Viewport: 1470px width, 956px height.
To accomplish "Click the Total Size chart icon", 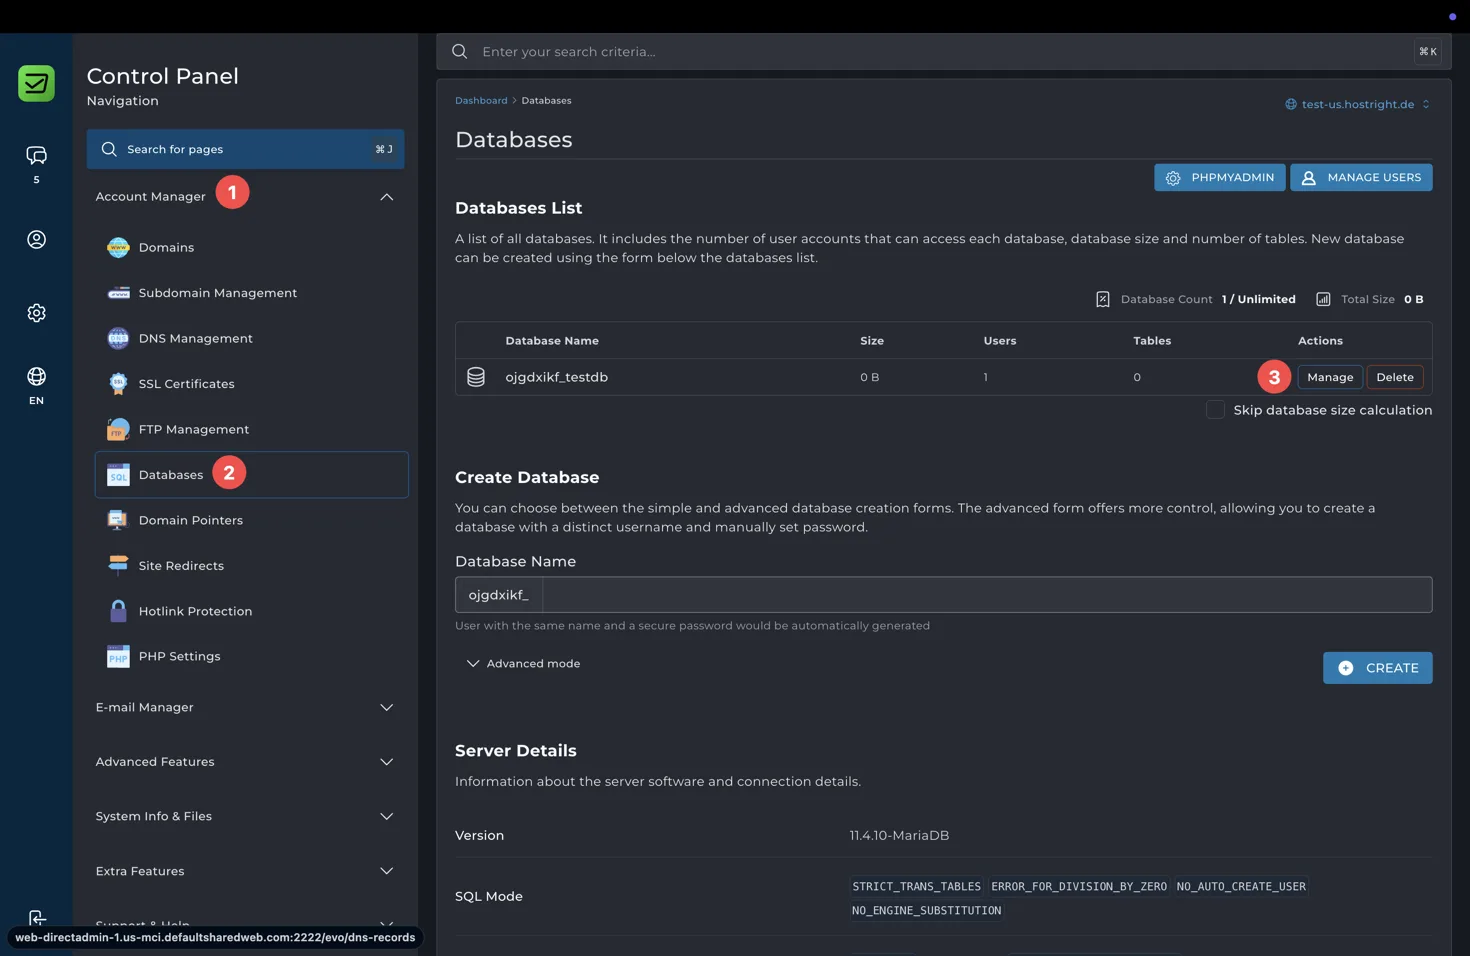I will point(1323,299).
